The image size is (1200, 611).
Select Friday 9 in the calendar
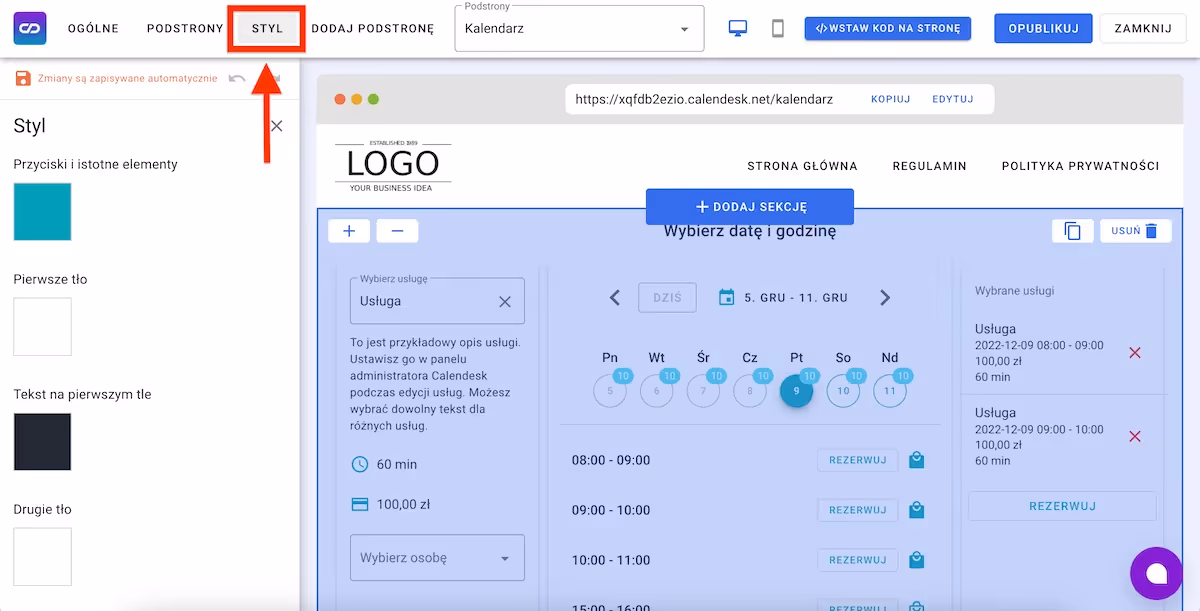point(796,391)
